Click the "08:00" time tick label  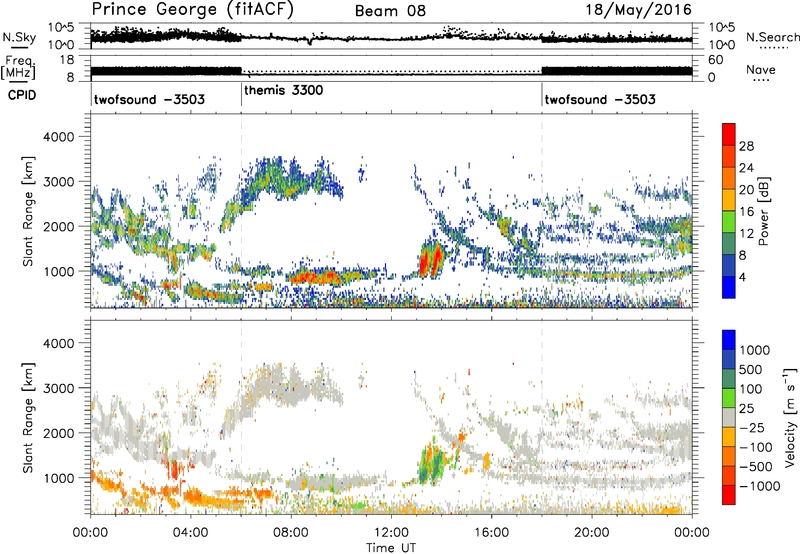(x=291, y=533)
